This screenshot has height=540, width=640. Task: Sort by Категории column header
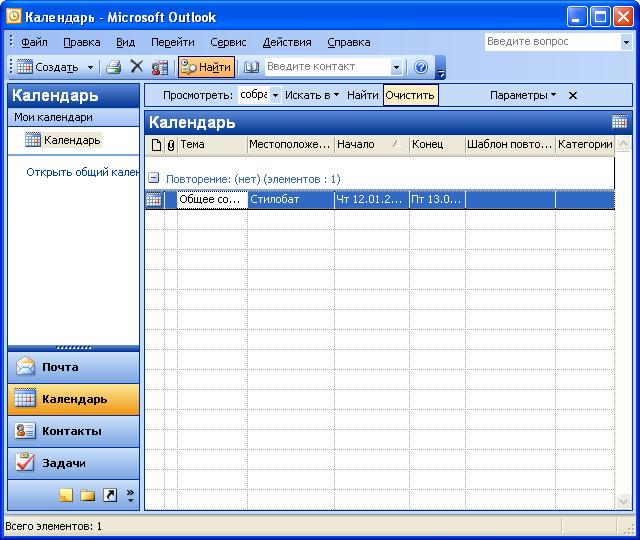[585, 144]
